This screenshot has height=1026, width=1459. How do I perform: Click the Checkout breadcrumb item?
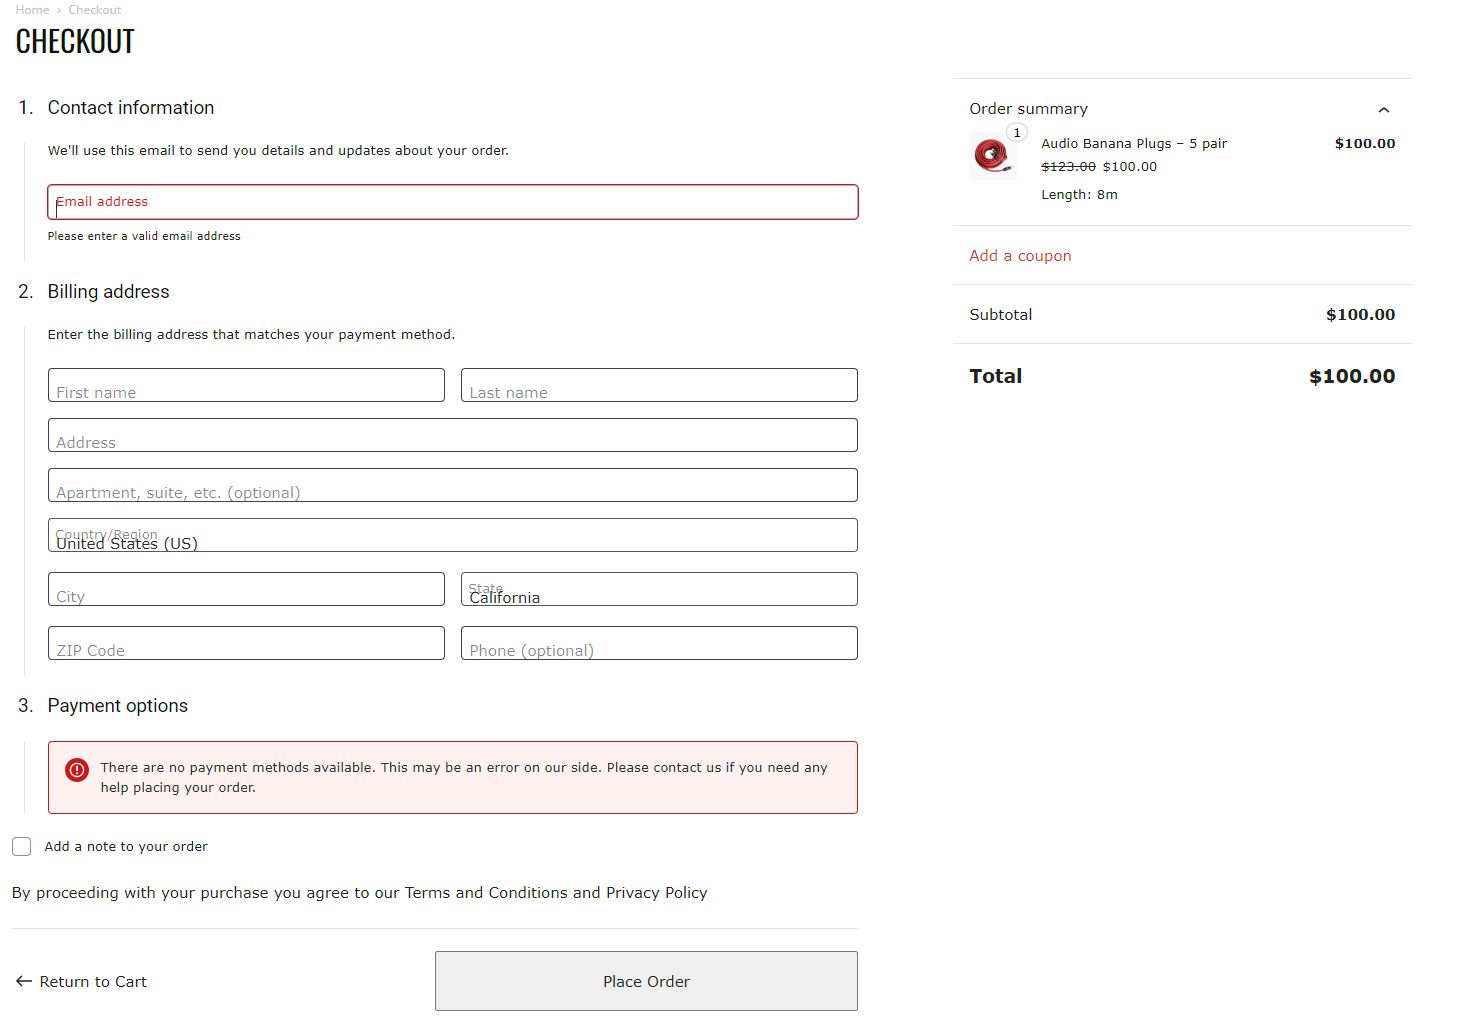(95, 9)
